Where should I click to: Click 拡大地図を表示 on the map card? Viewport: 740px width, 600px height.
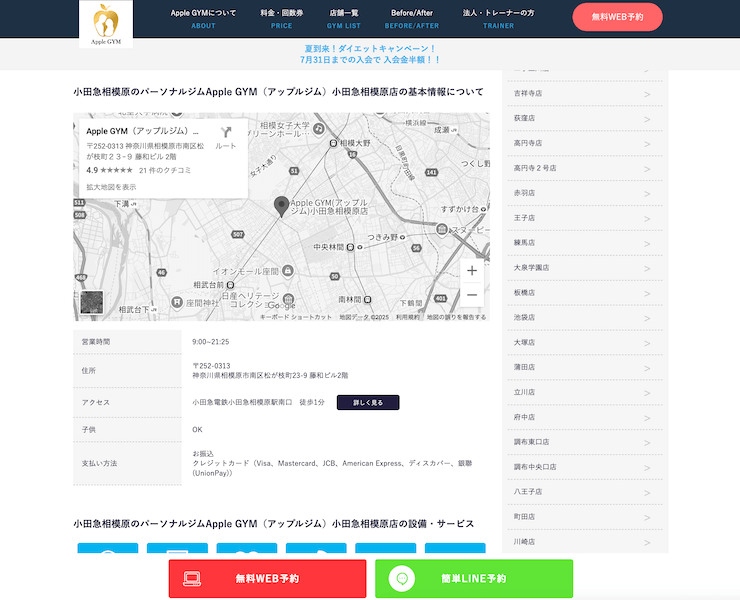(x=111, y=187)
